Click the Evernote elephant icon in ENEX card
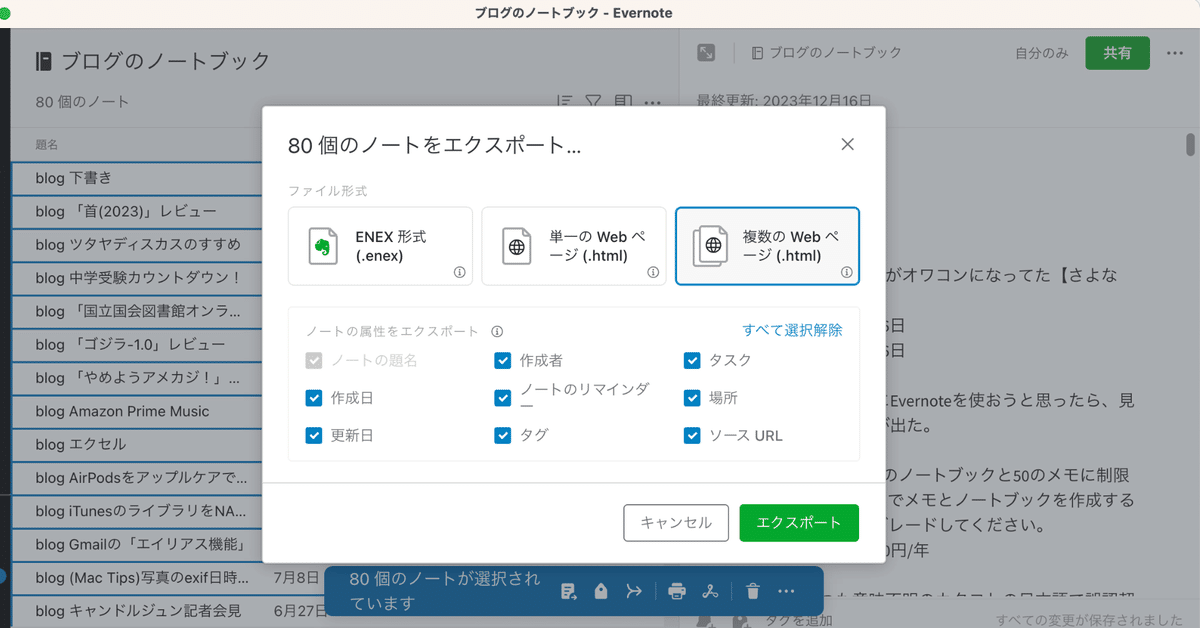Viewport: 1200px width, 628px height. point(322,246)
